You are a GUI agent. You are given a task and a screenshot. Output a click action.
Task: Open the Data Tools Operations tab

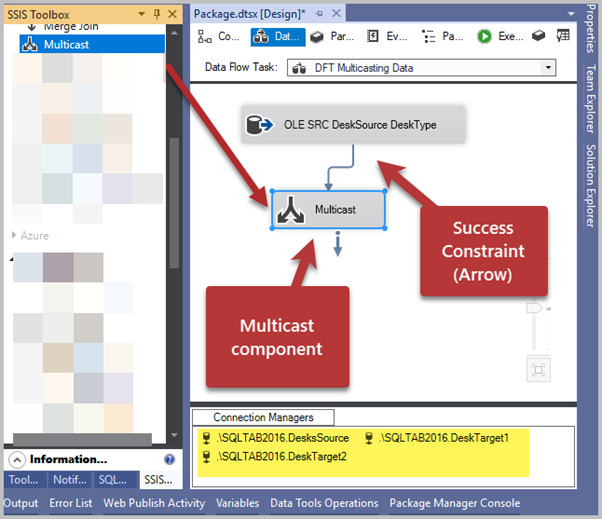324,503
